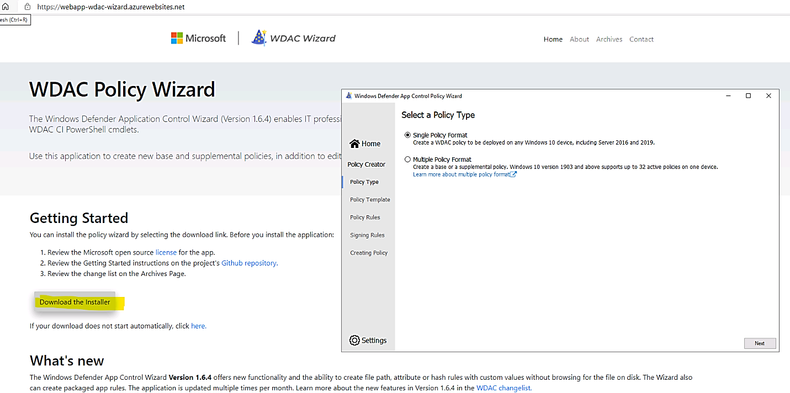
Task: Go to Creating Policy step in sidebar
Action: click(369, 253)
